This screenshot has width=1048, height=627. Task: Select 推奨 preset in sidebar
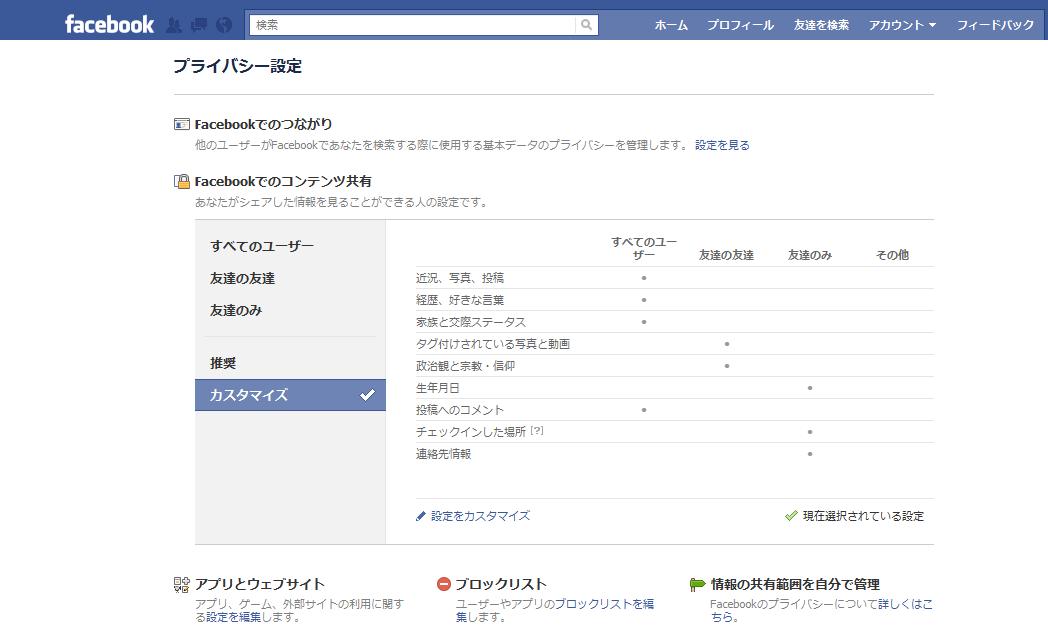pyautogui.click(x=223, y=363)
